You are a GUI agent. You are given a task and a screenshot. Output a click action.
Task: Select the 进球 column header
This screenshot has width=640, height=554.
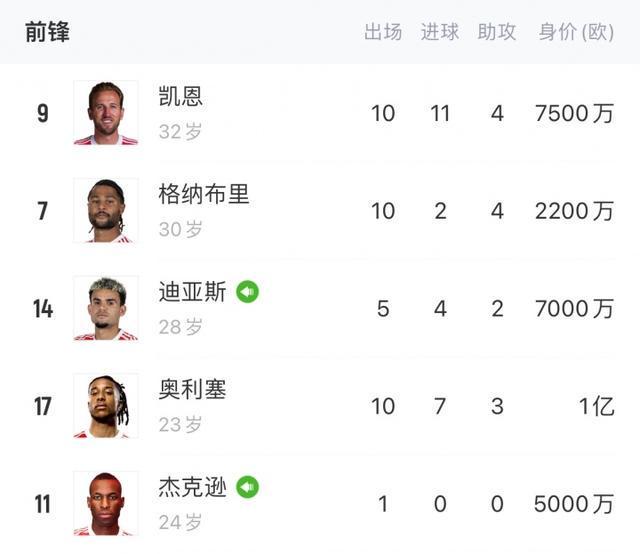point(440,32)
